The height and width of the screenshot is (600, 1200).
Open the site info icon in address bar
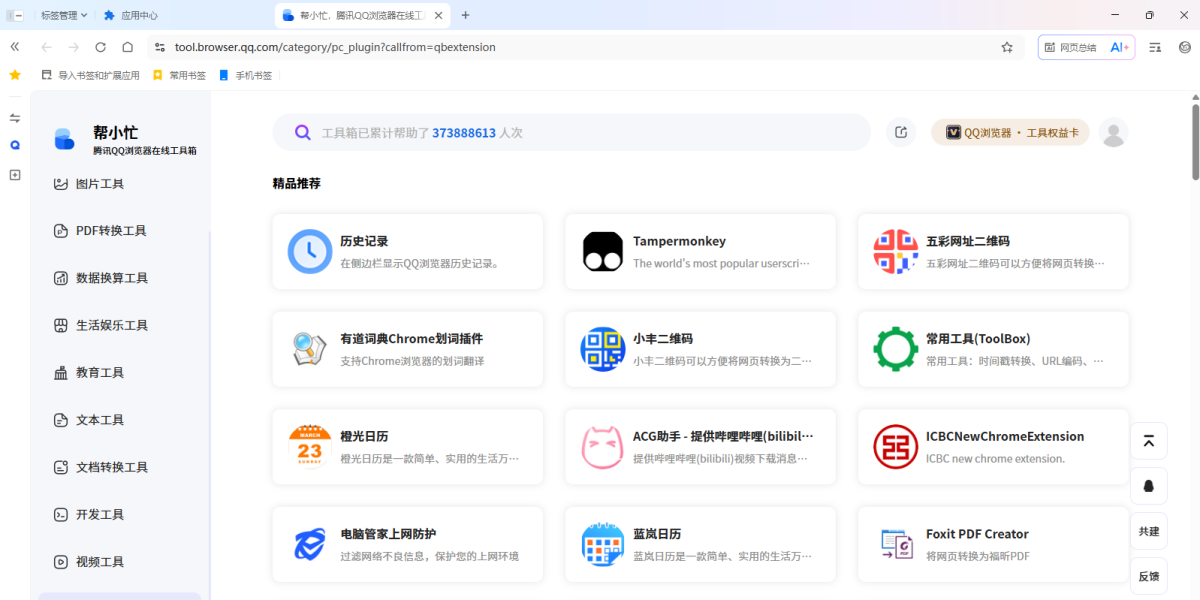159,47
